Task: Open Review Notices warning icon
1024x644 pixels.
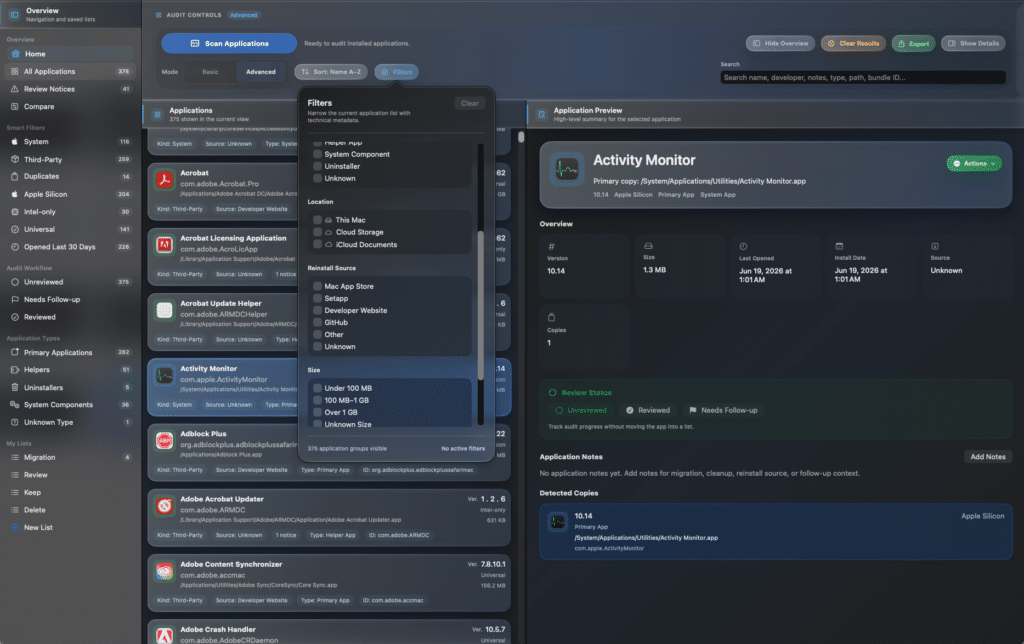Action: (15, 89)
